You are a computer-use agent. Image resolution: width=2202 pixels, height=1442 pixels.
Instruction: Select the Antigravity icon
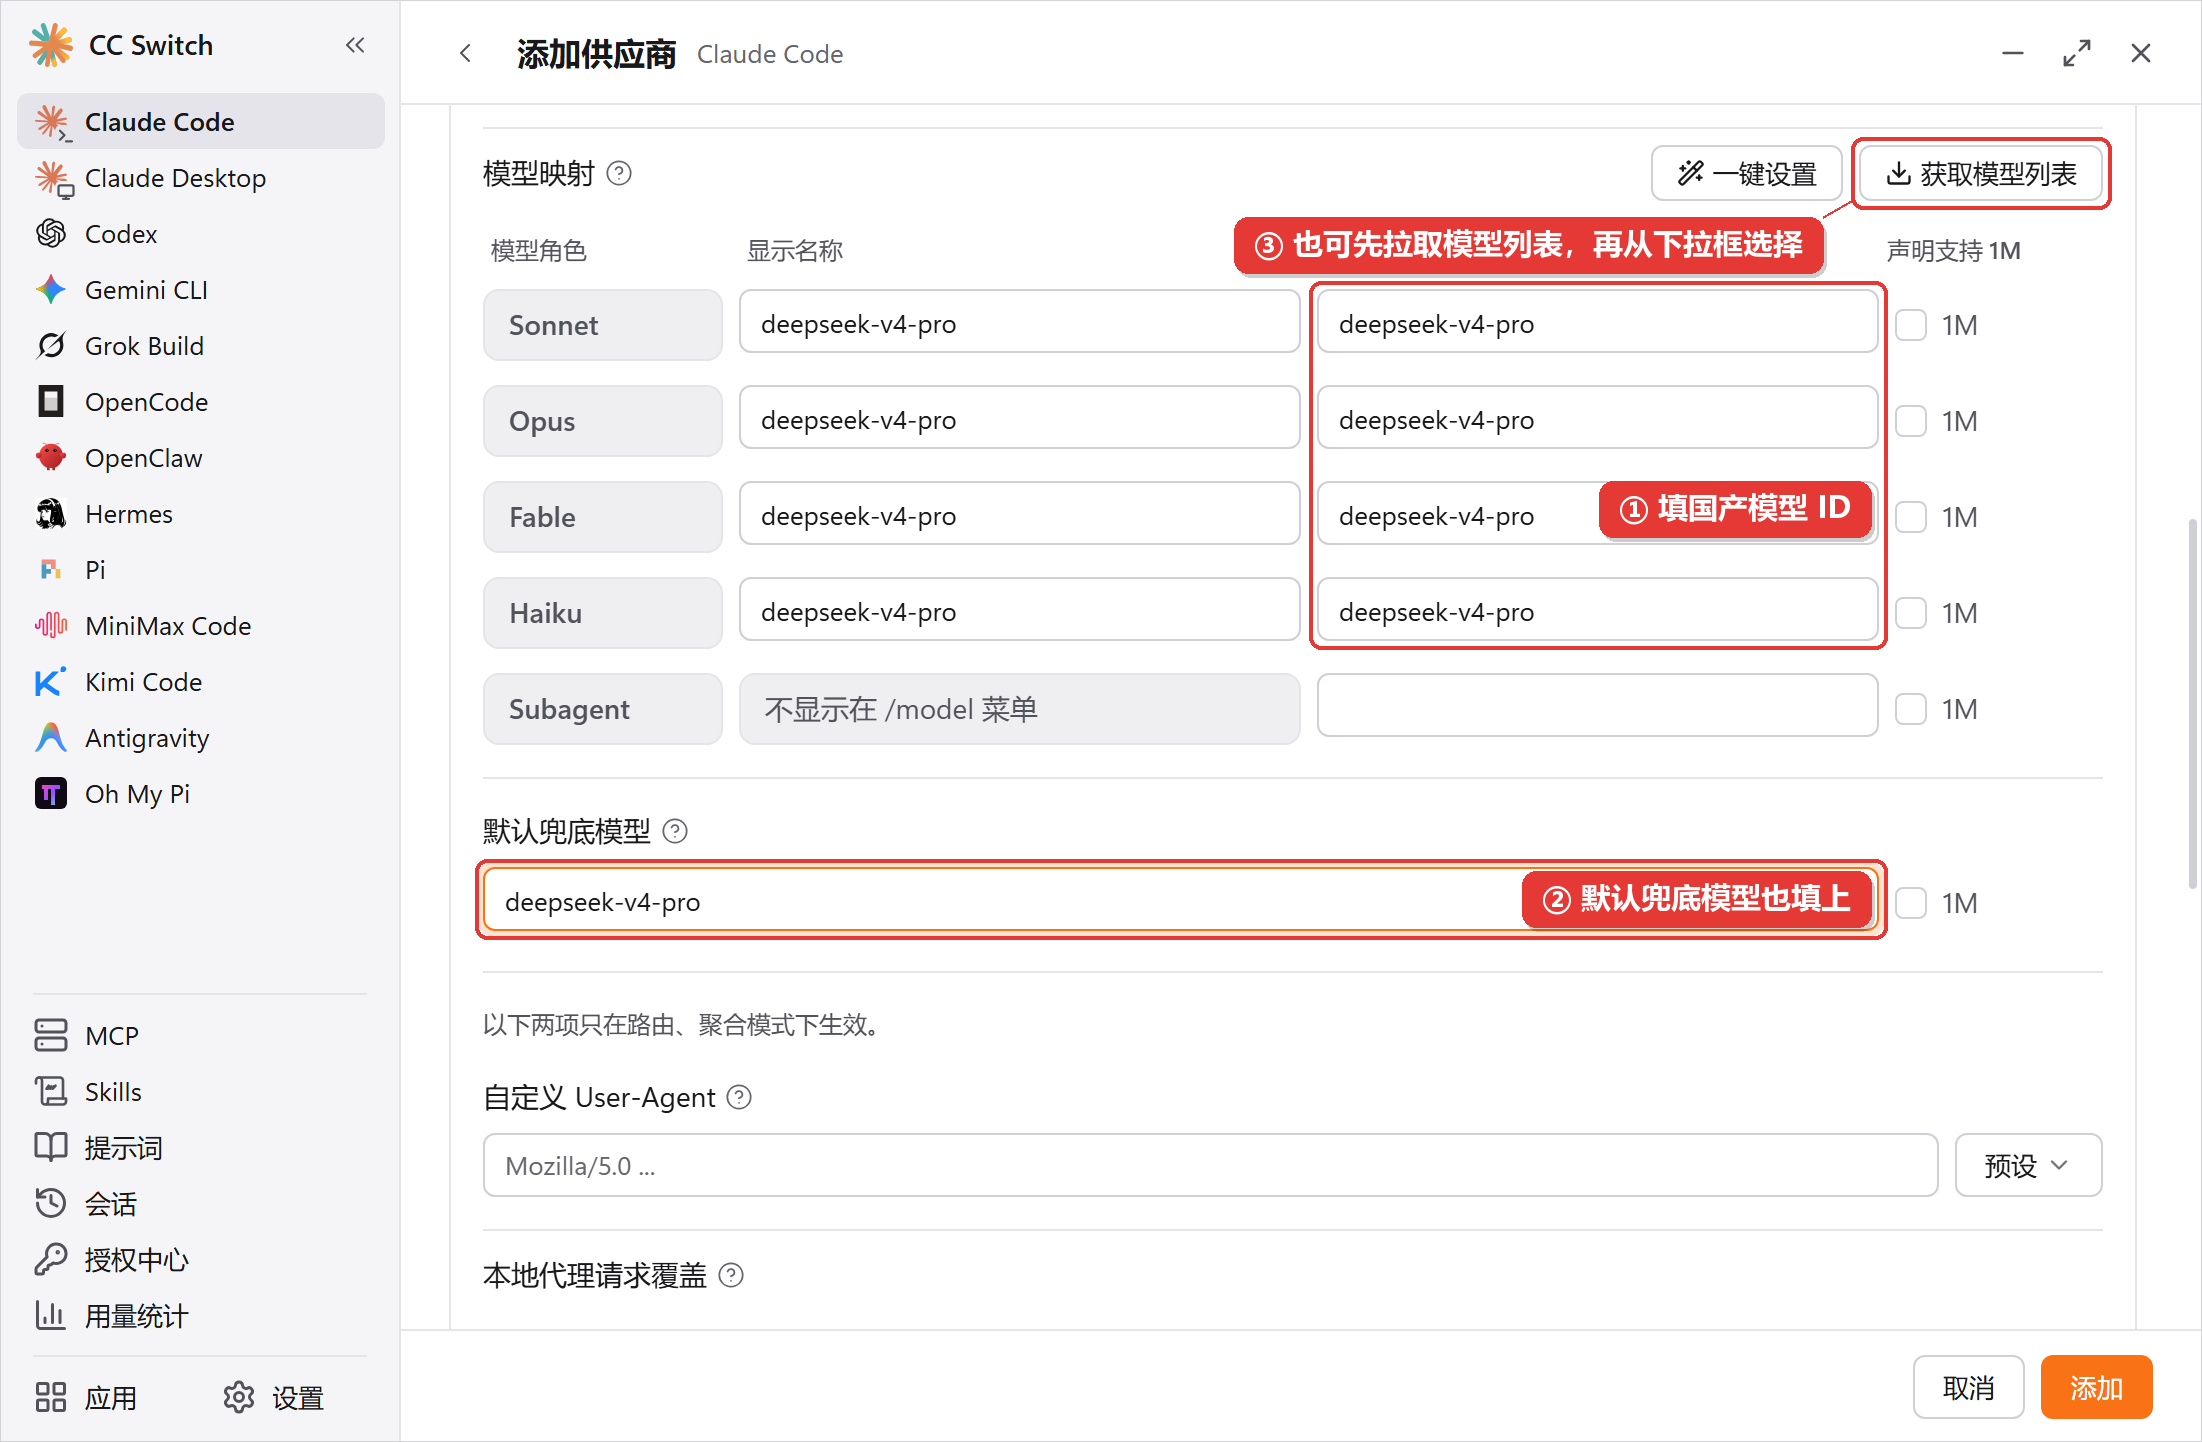click(51, 738)
